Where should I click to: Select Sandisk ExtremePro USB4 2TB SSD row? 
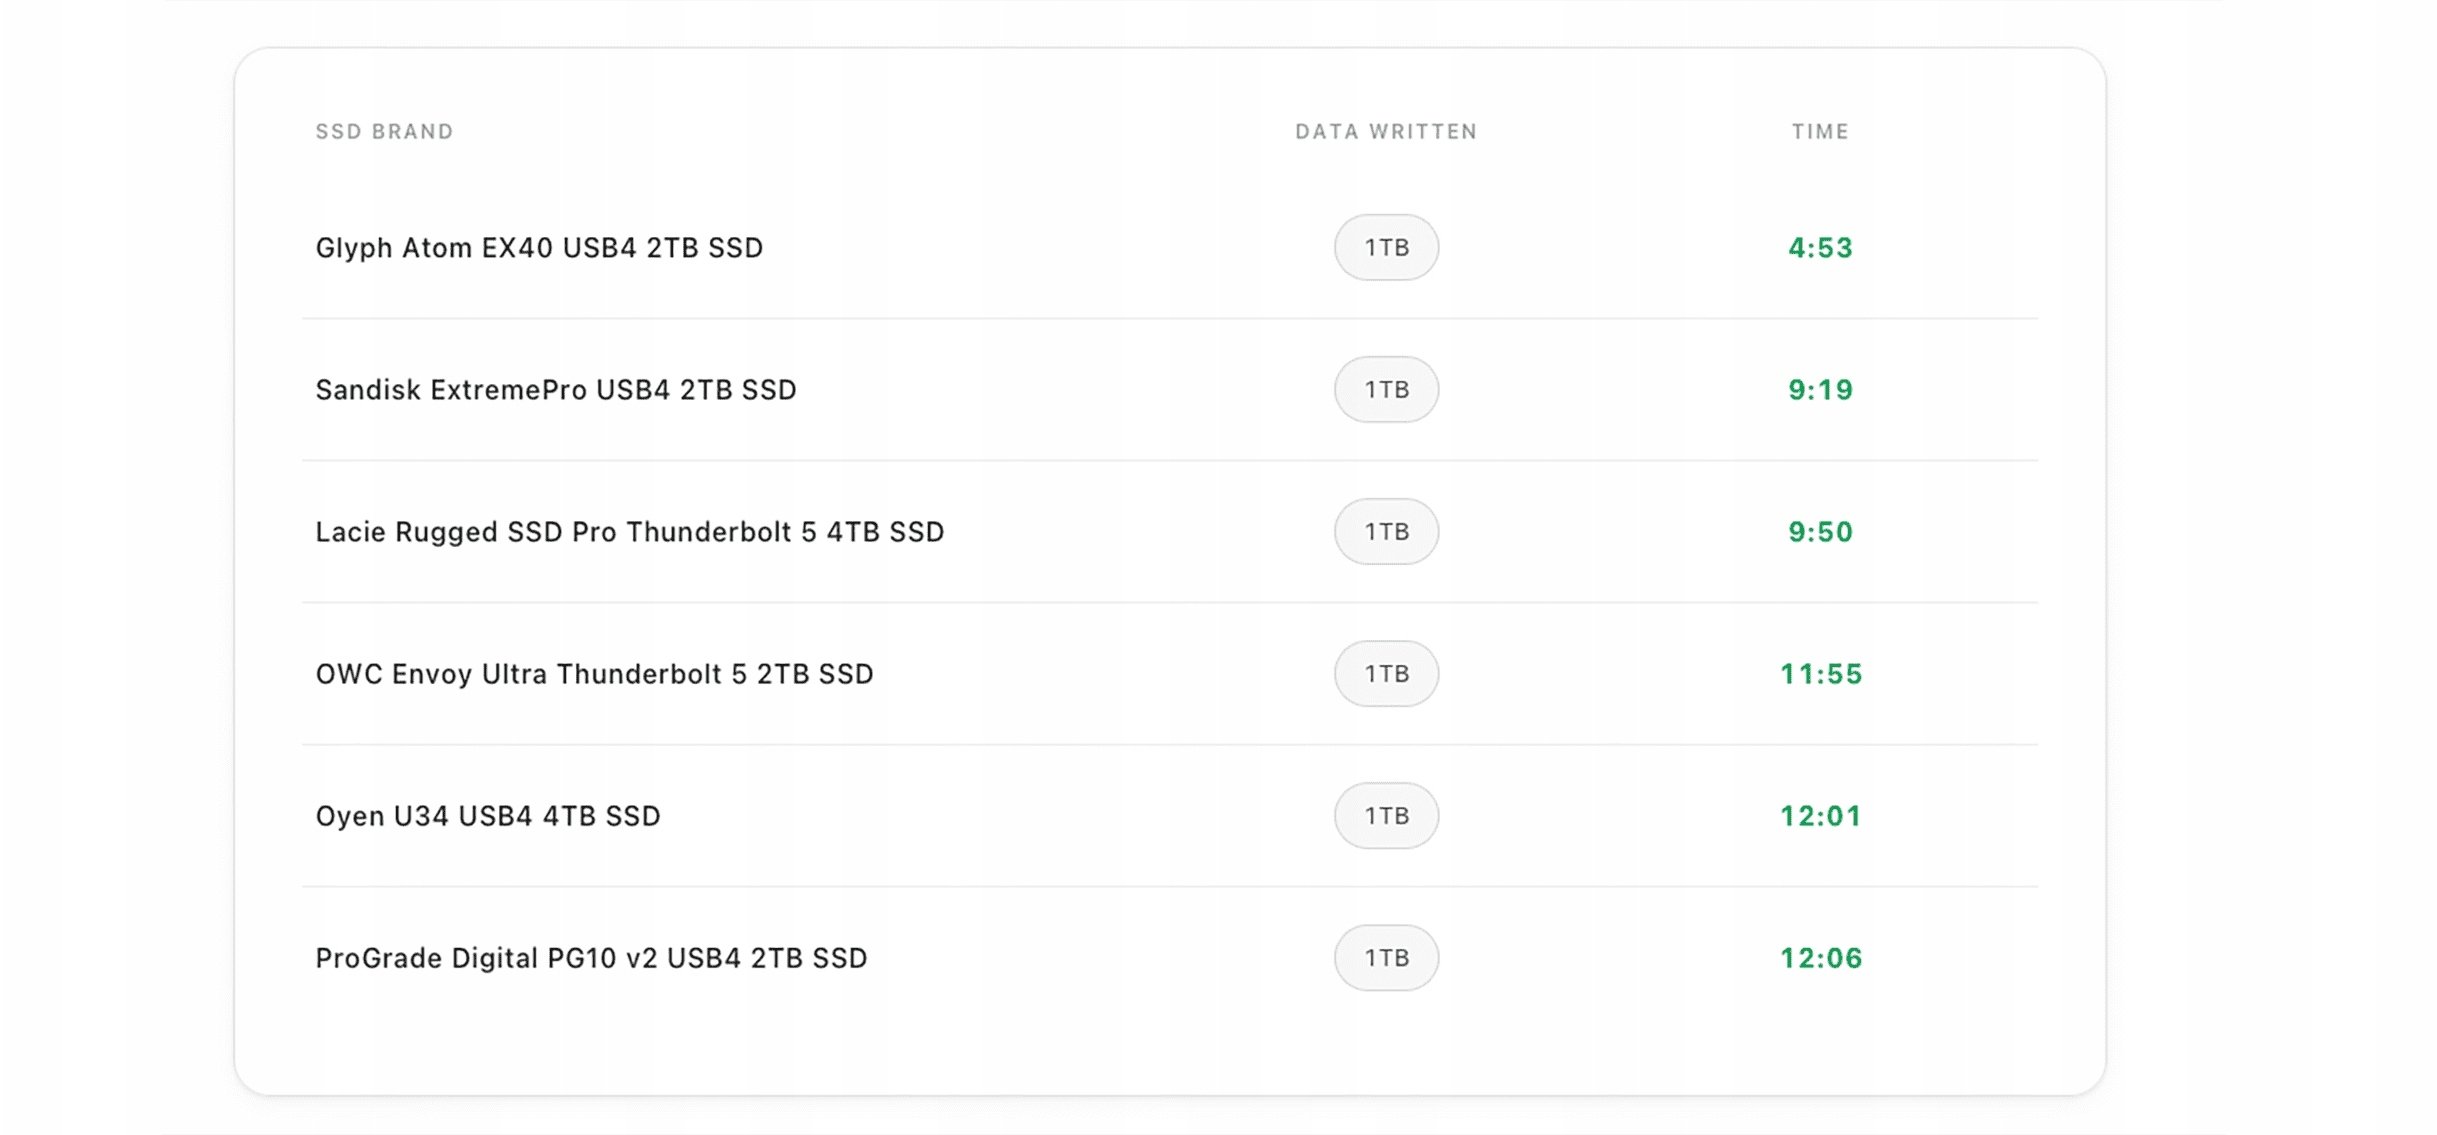[556, 389]
